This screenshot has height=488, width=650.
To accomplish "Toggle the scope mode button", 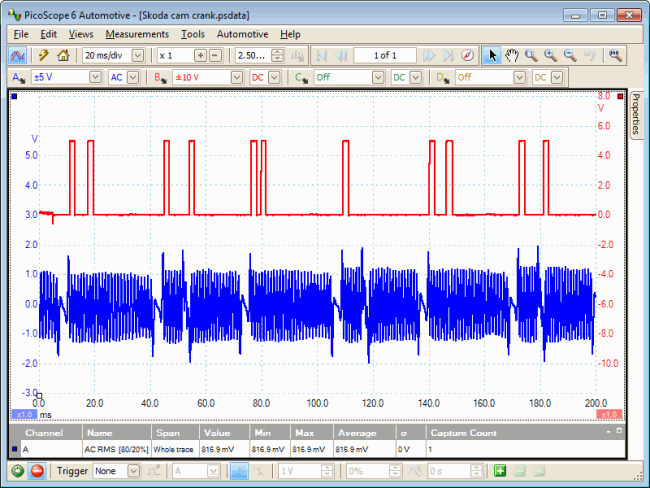I will click(x=18, y=56).
